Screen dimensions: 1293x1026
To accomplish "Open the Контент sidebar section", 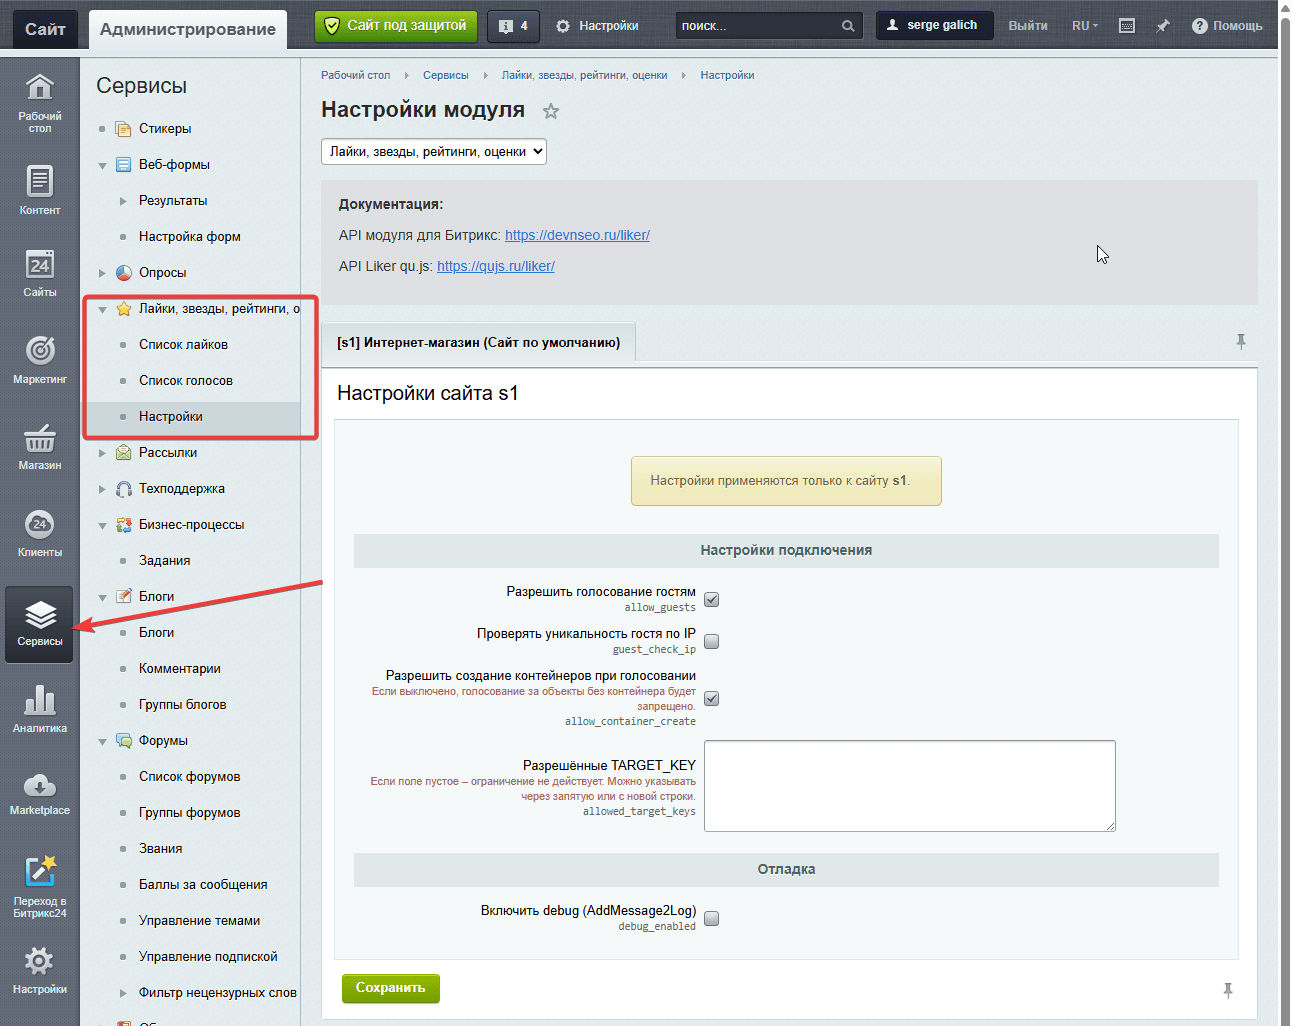I will pos(40,190).
